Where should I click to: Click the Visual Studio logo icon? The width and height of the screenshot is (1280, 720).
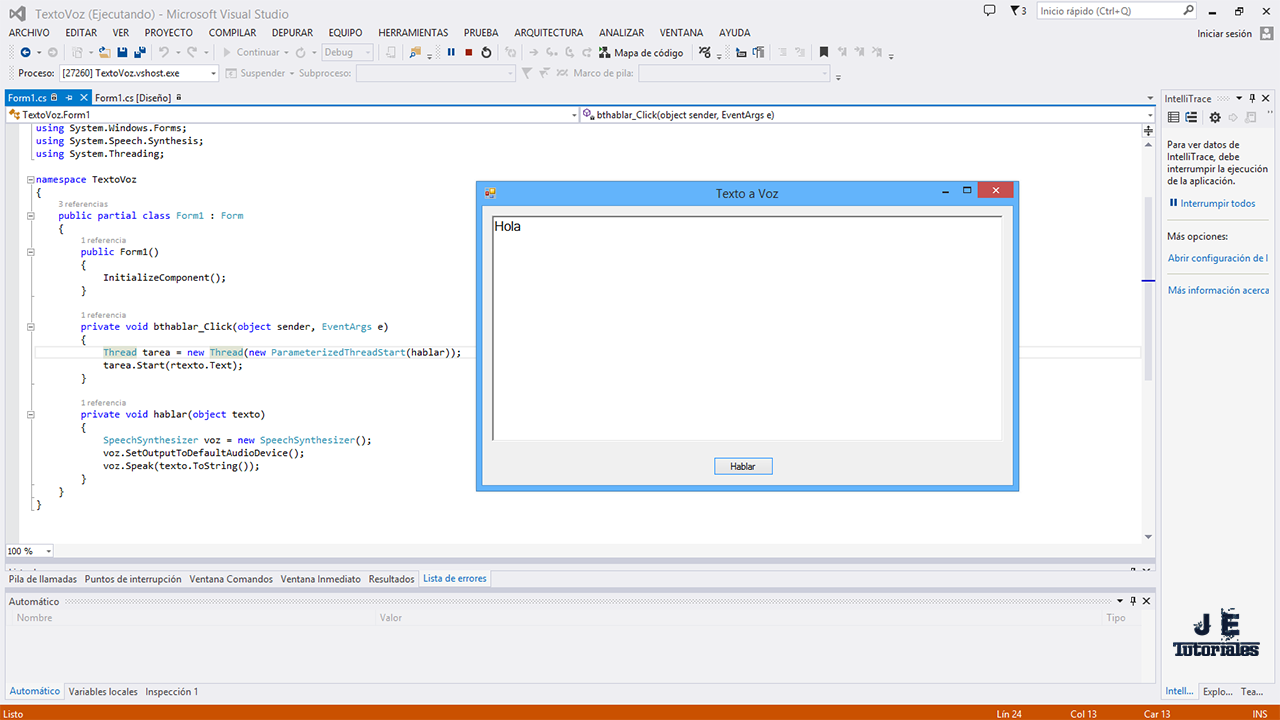click(x=17, y=13)
